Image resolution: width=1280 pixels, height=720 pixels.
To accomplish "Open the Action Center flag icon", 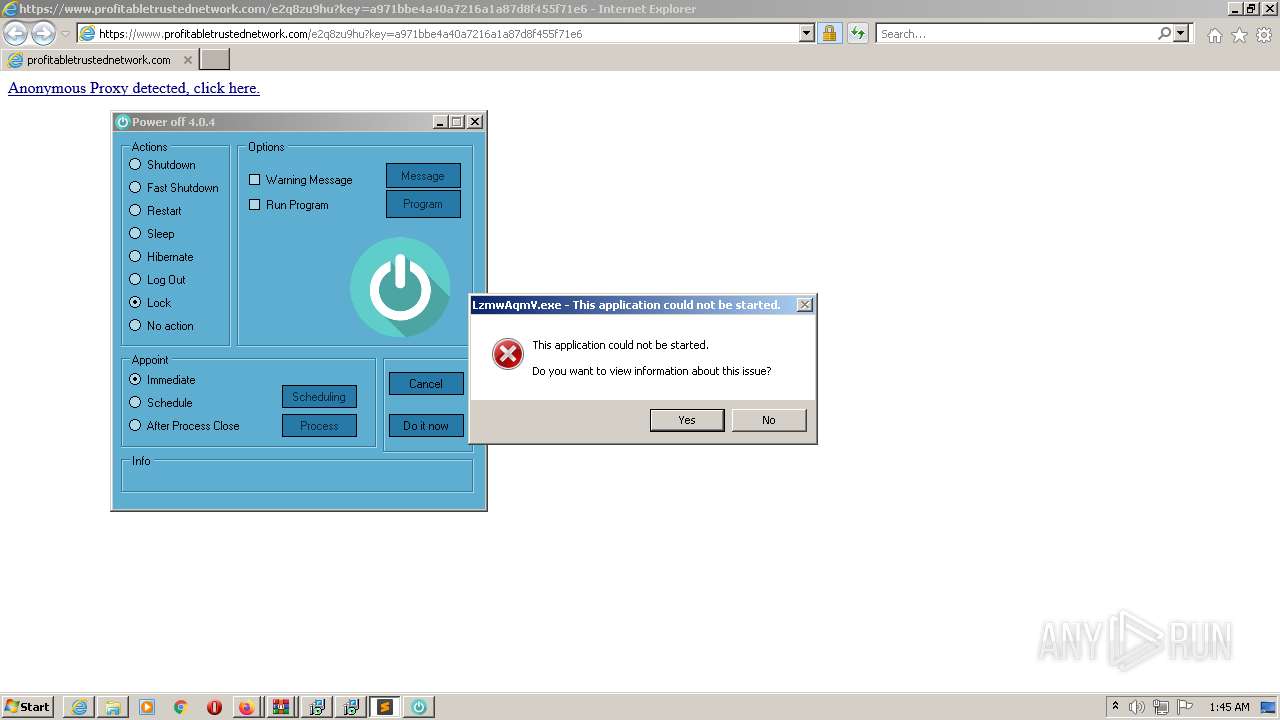I will tap(1185, 707).
